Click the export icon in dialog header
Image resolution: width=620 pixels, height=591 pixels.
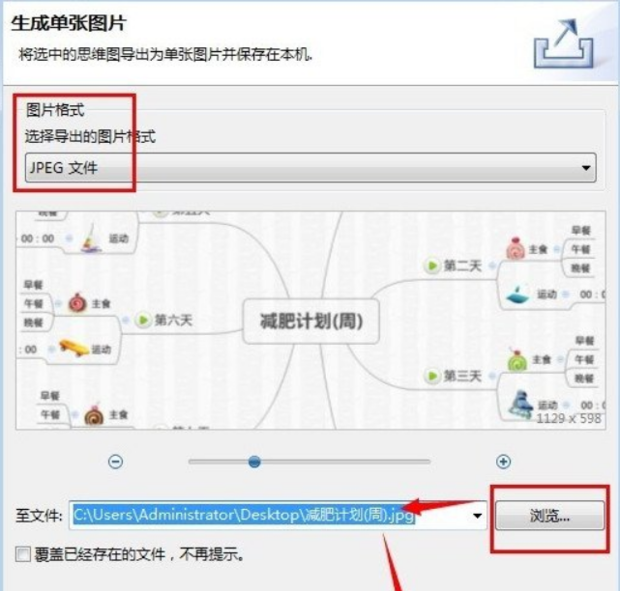563,43
